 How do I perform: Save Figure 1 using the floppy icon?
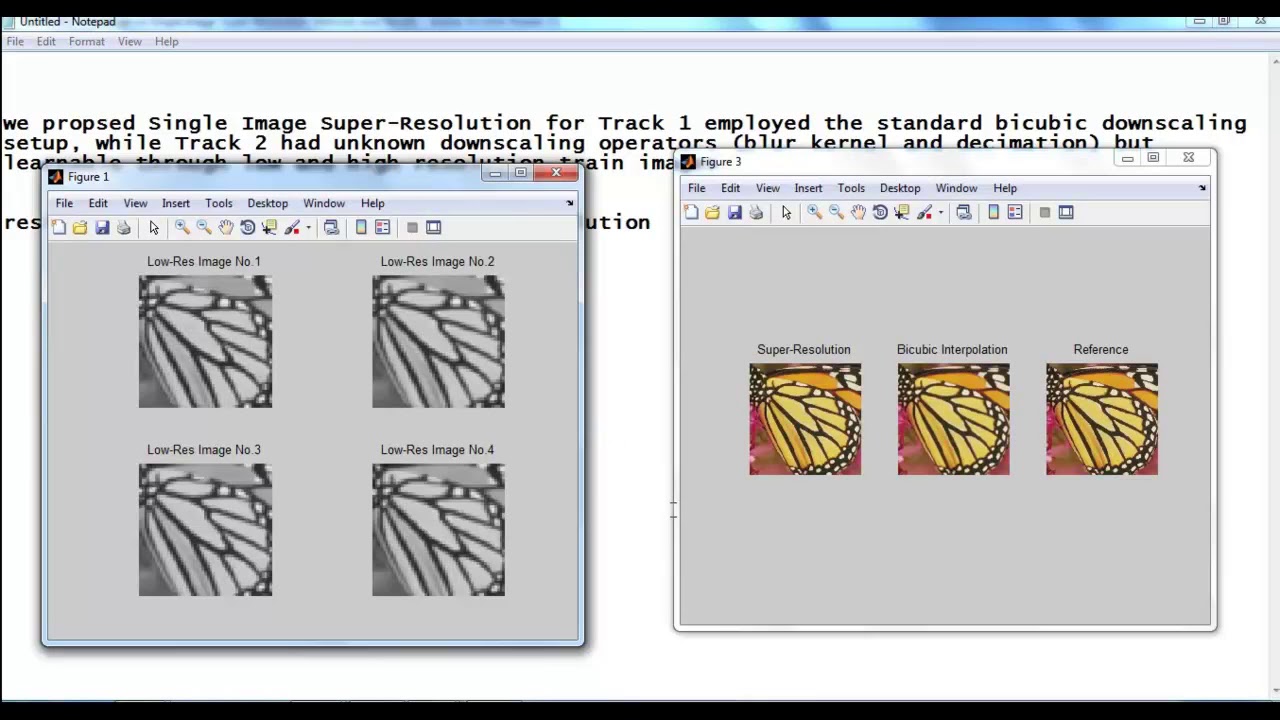[102, 228]
